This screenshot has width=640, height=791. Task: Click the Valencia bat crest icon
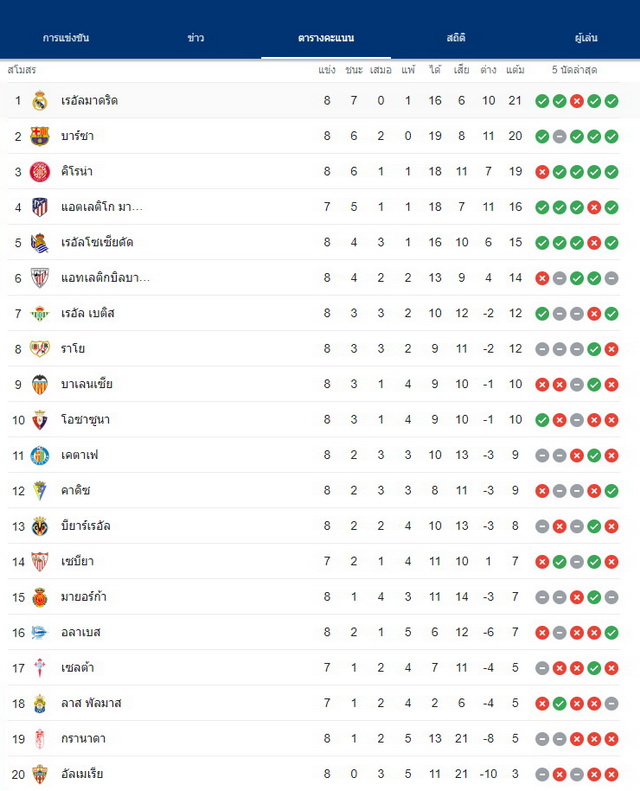tap(39, 384)
